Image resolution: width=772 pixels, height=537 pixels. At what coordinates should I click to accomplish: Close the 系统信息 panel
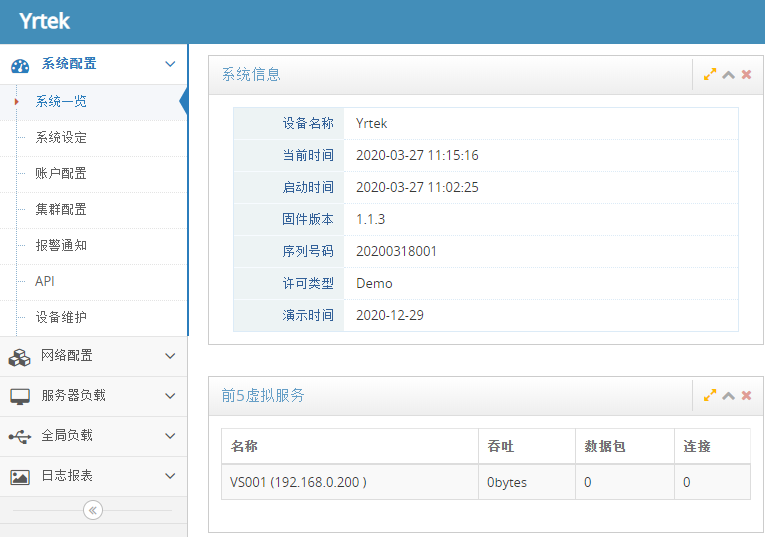[x=746, y=74]
